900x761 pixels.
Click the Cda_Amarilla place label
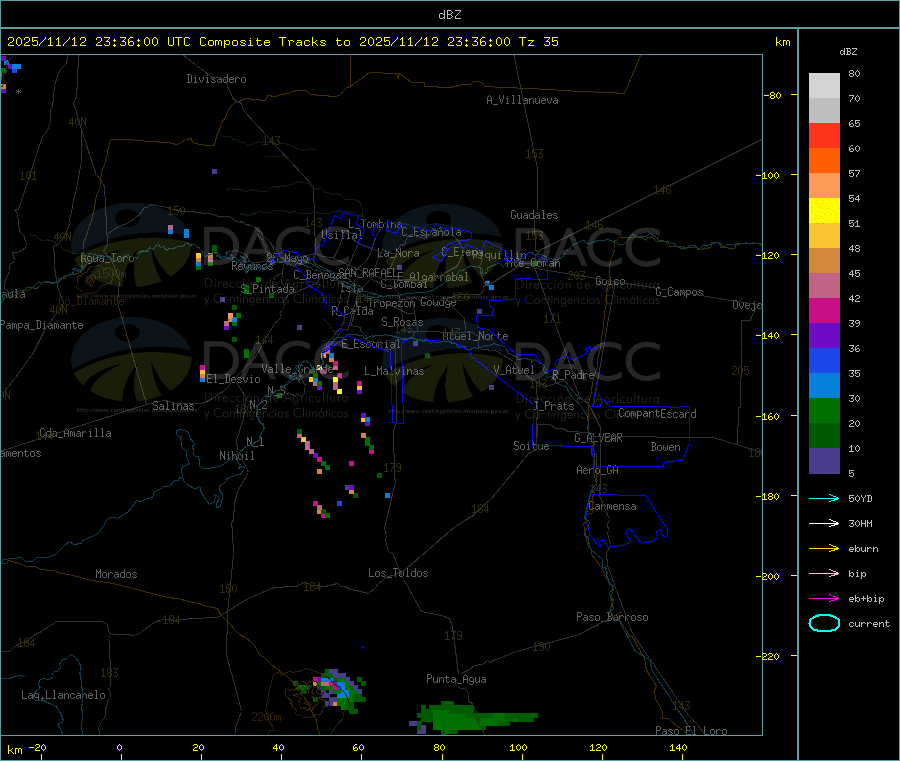point(75,433)
